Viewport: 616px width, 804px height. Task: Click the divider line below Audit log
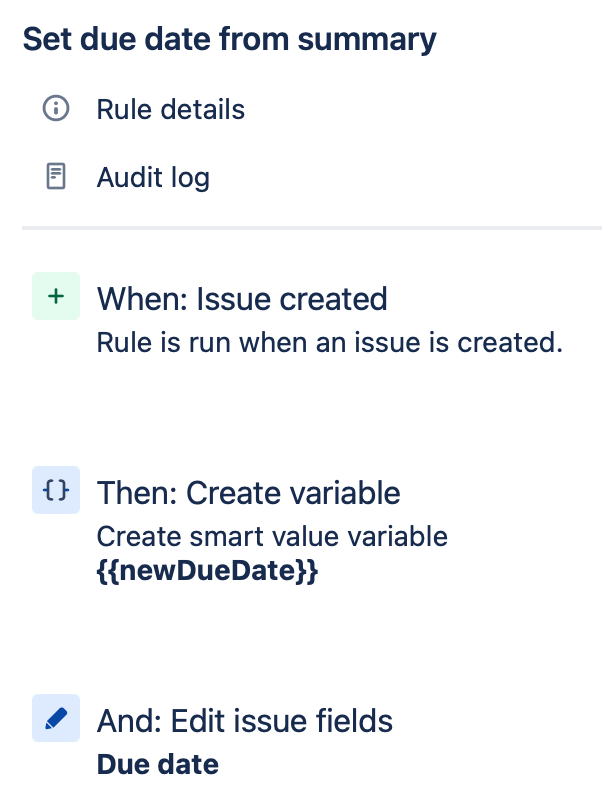(x=308, y=228)
